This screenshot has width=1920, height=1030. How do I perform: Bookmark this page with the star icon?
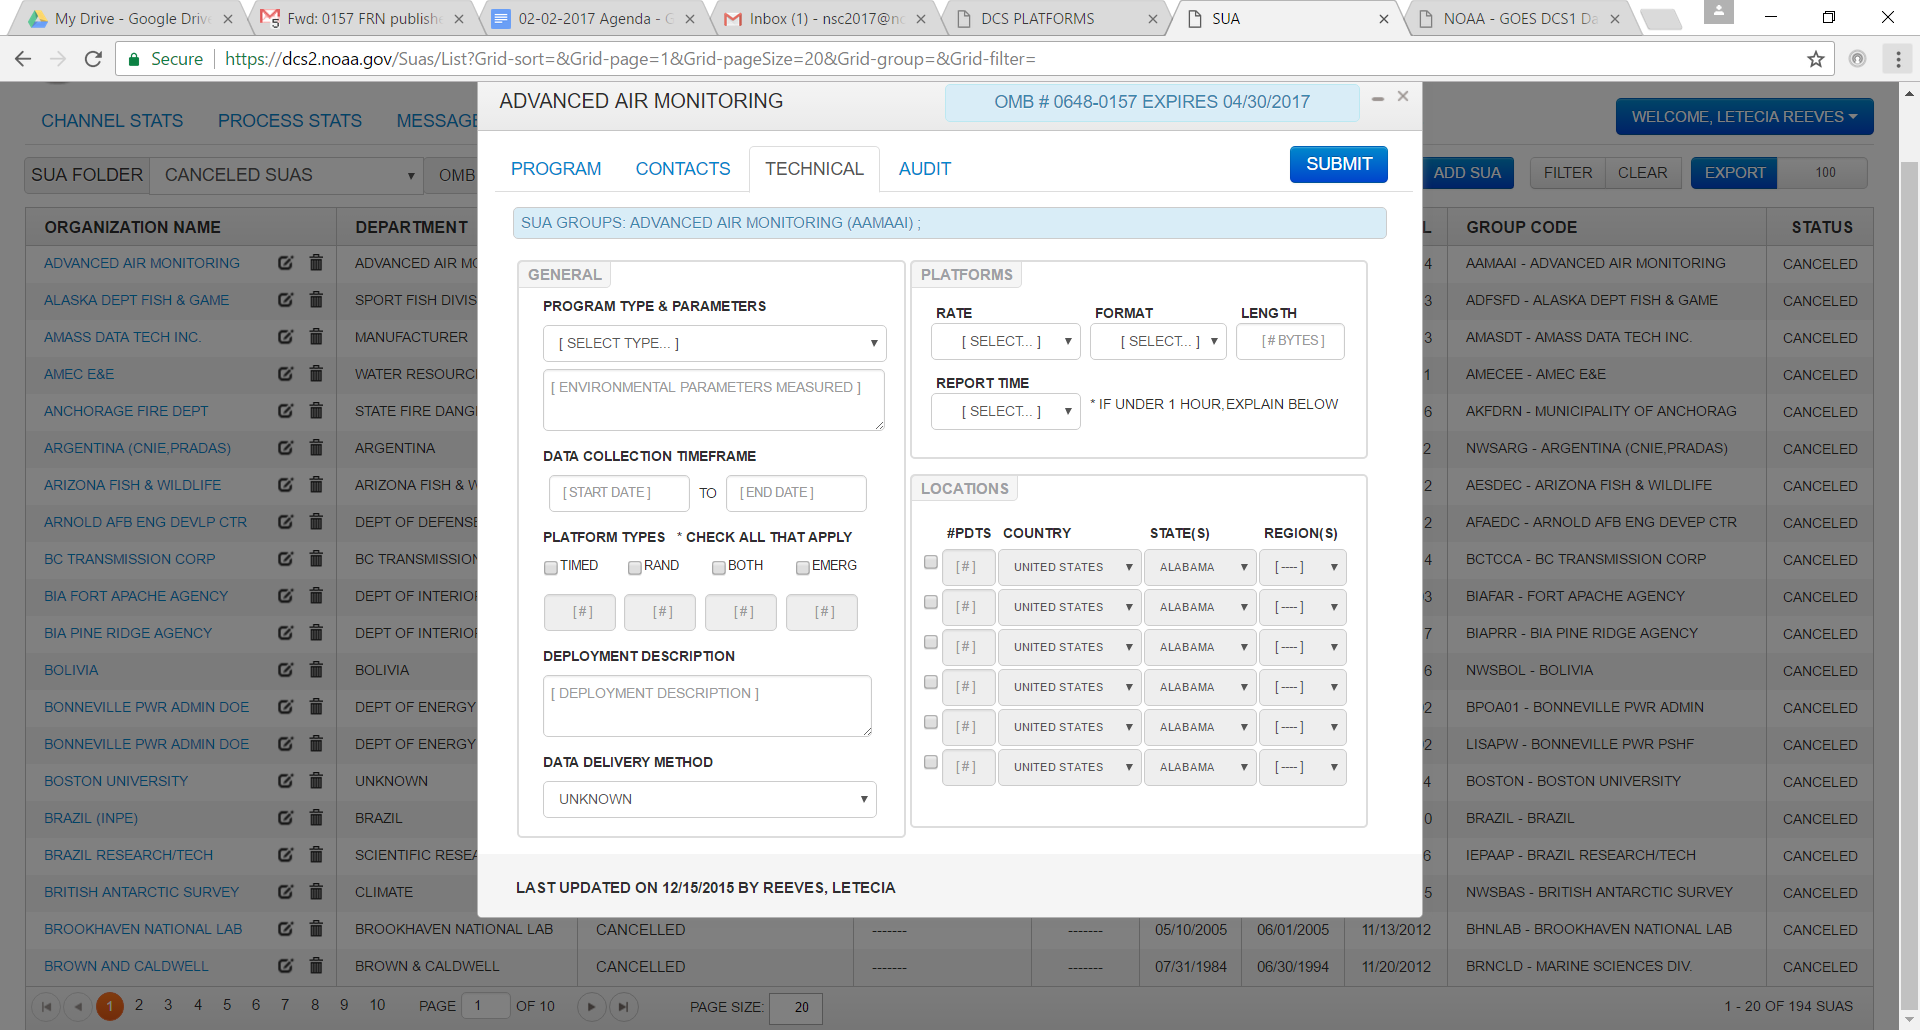tap(1815, 59)
